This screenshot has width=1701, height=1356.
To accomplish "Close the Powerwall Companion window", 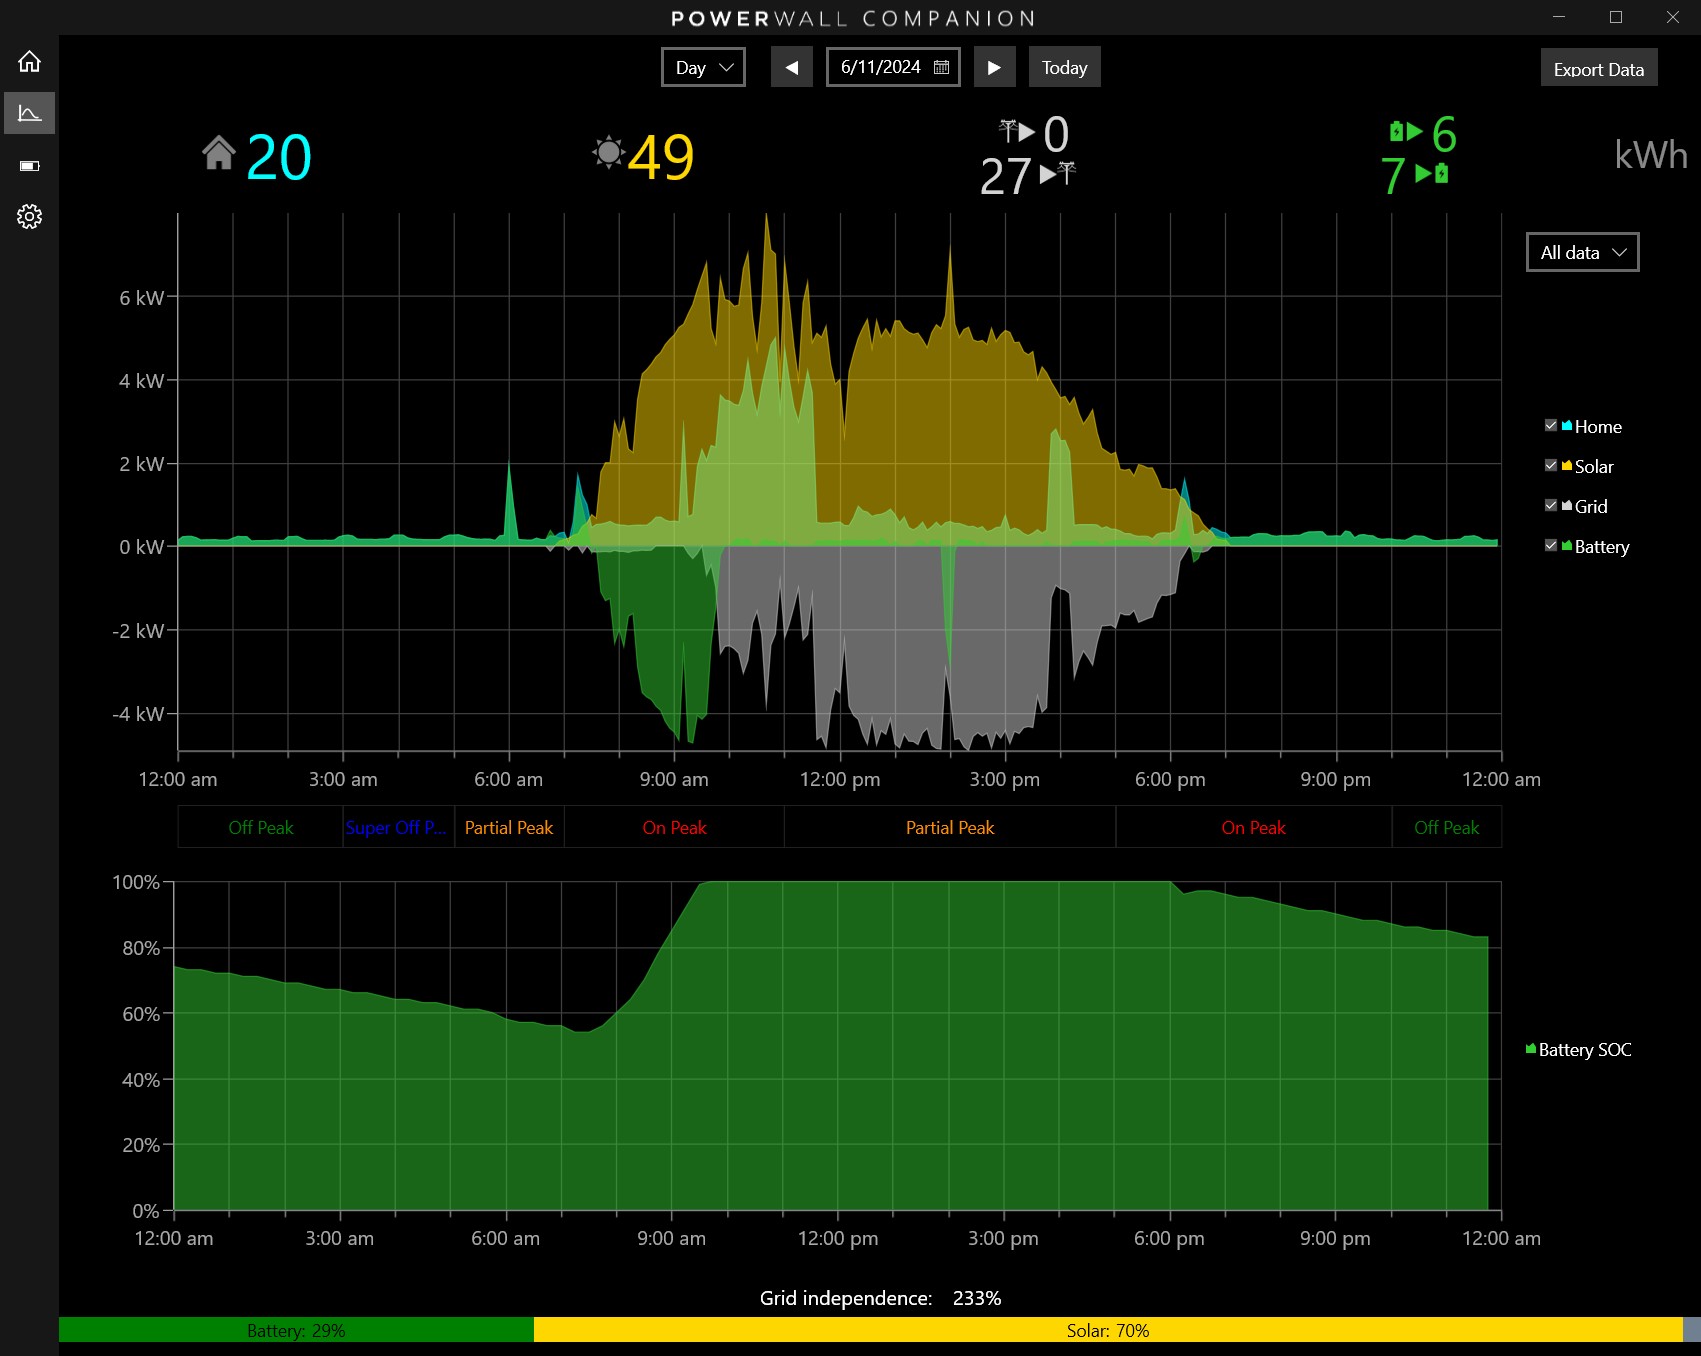I will click(x=1673, y=17).
